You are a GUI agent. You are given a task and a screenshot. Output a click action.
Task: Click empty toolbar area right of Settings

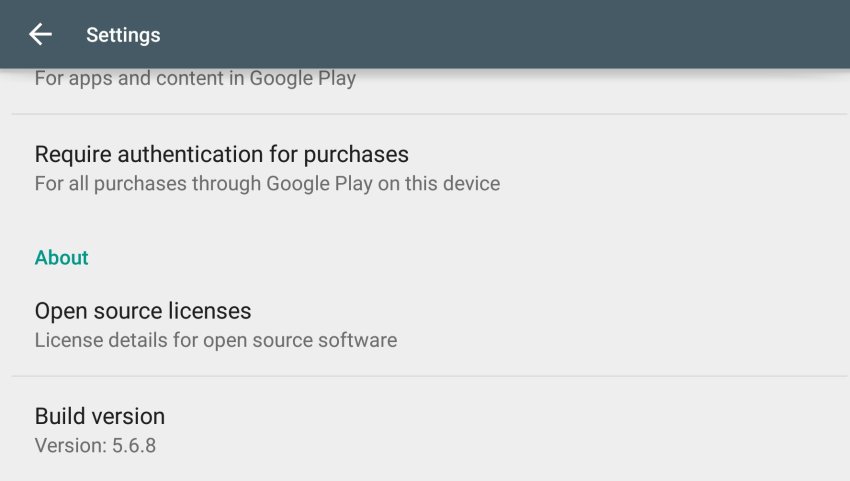click(500, 35)
